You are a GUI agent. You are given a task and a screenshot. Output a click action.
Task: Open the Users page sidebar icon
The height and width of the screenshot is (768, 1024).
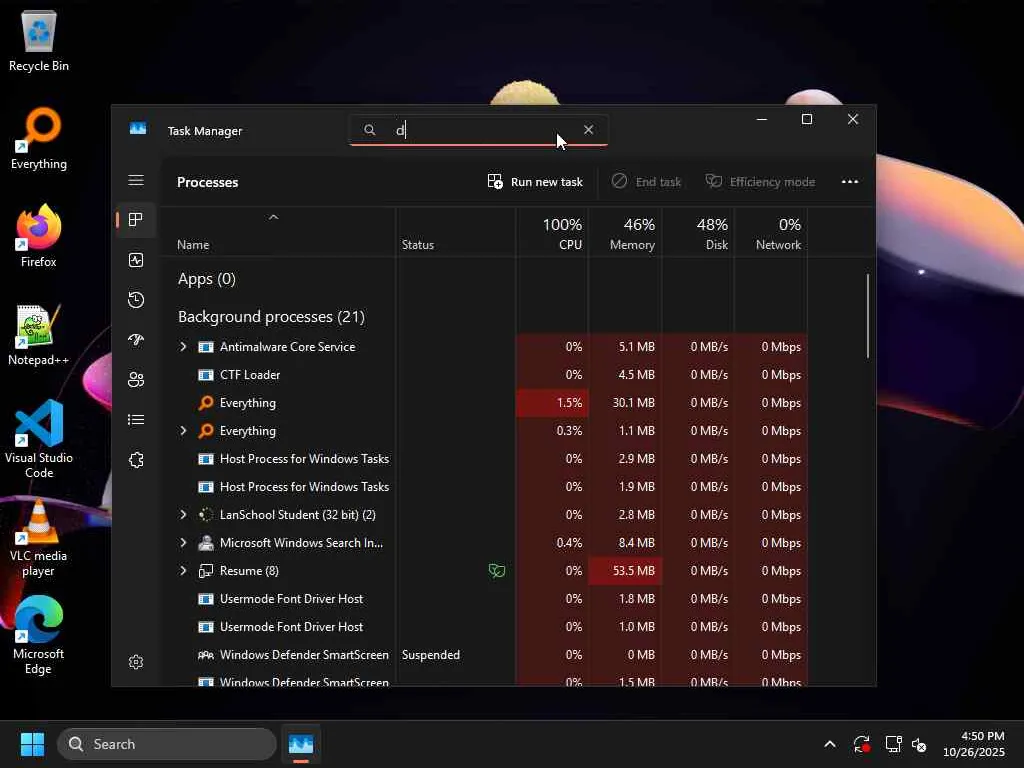(136, 379)
